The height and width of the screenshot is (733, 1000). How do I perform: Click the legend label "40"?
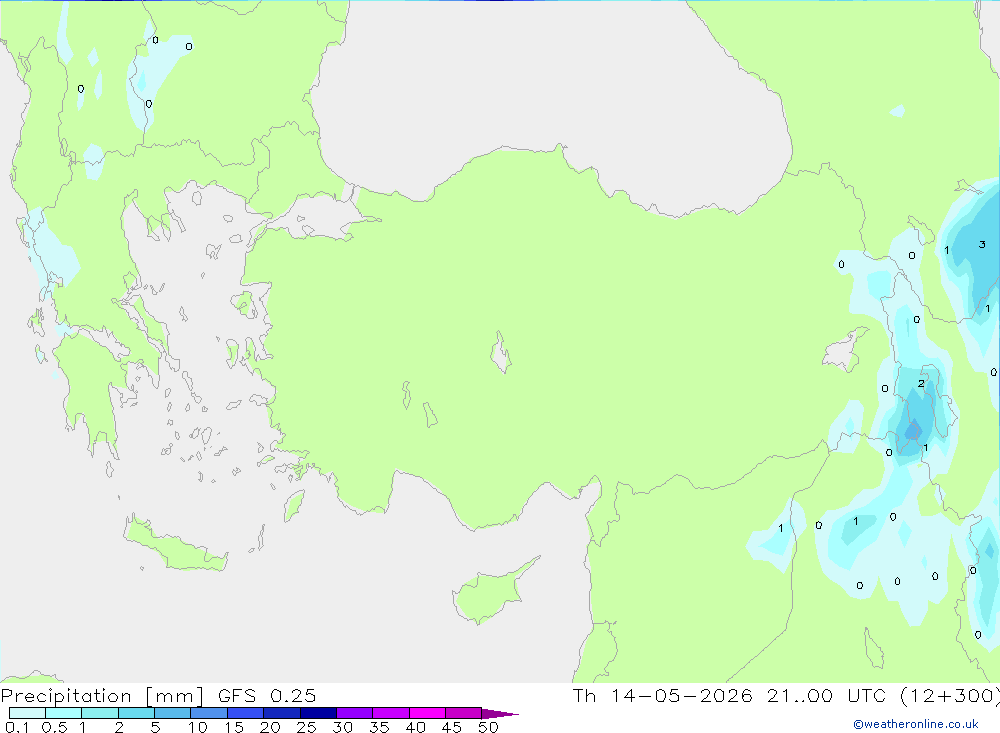pyautogui.click(x=416, y=727)
